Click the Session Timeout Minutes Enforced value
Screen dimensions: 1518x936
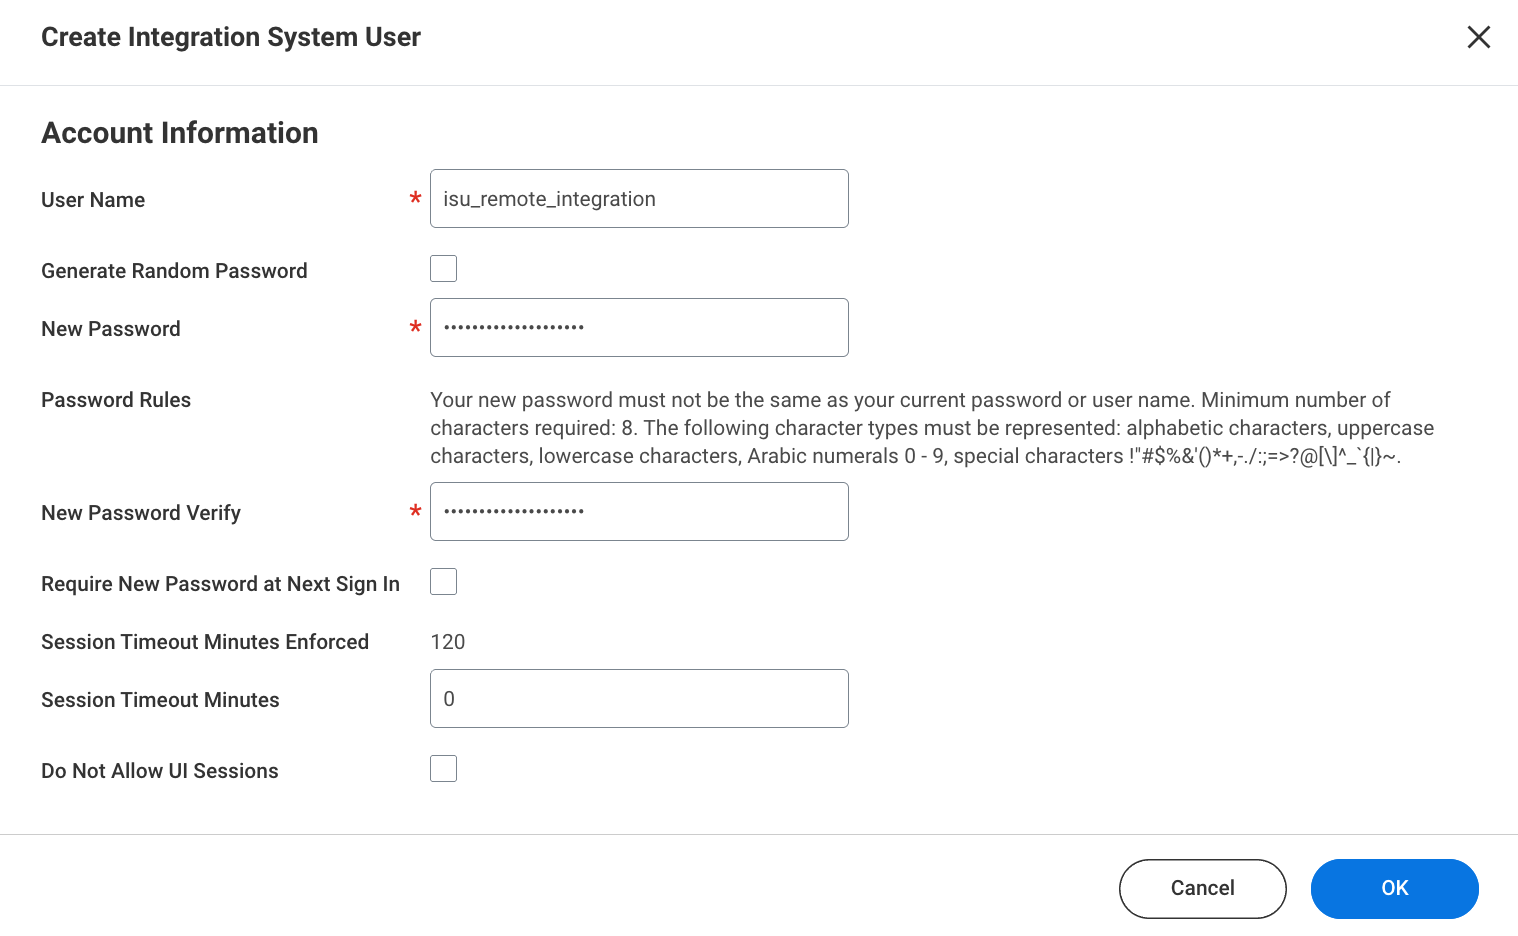click(447, 641)
